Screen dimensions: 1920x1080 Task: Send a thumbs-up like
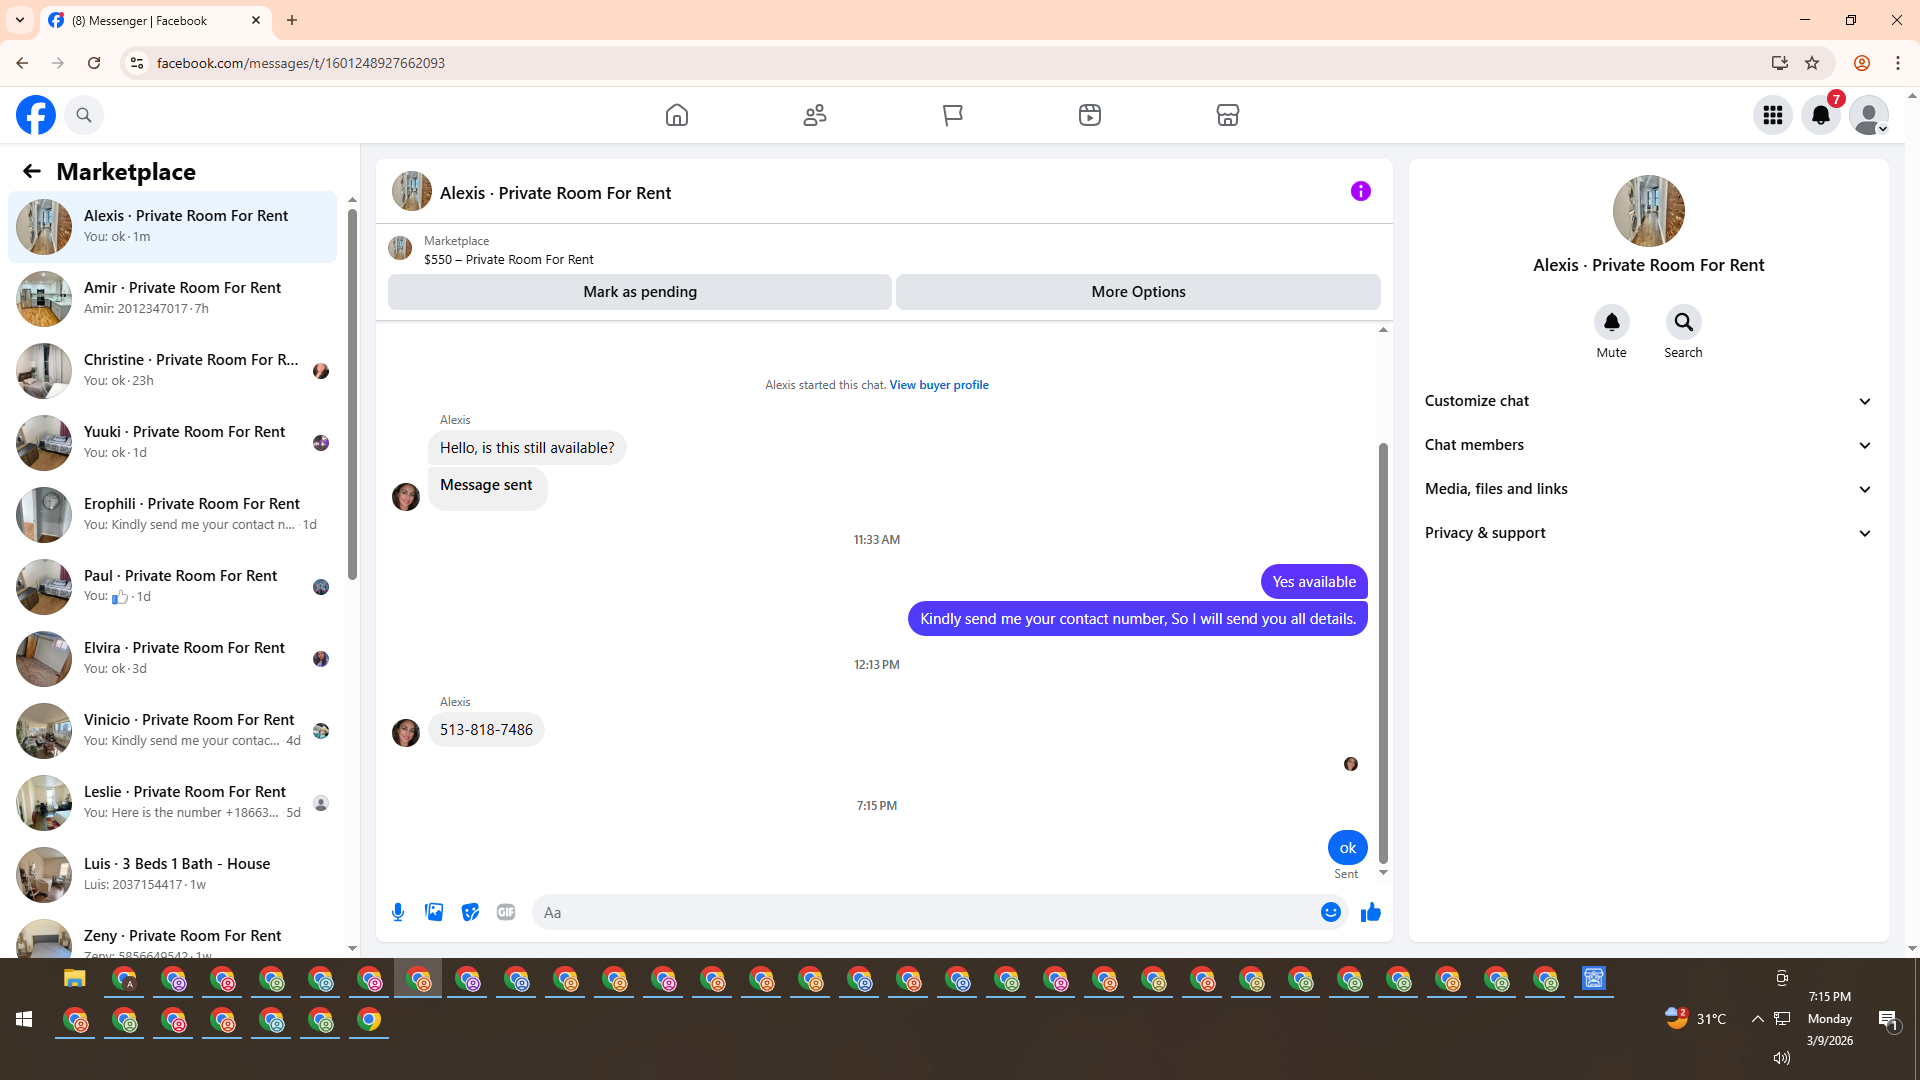[1370, 912]
